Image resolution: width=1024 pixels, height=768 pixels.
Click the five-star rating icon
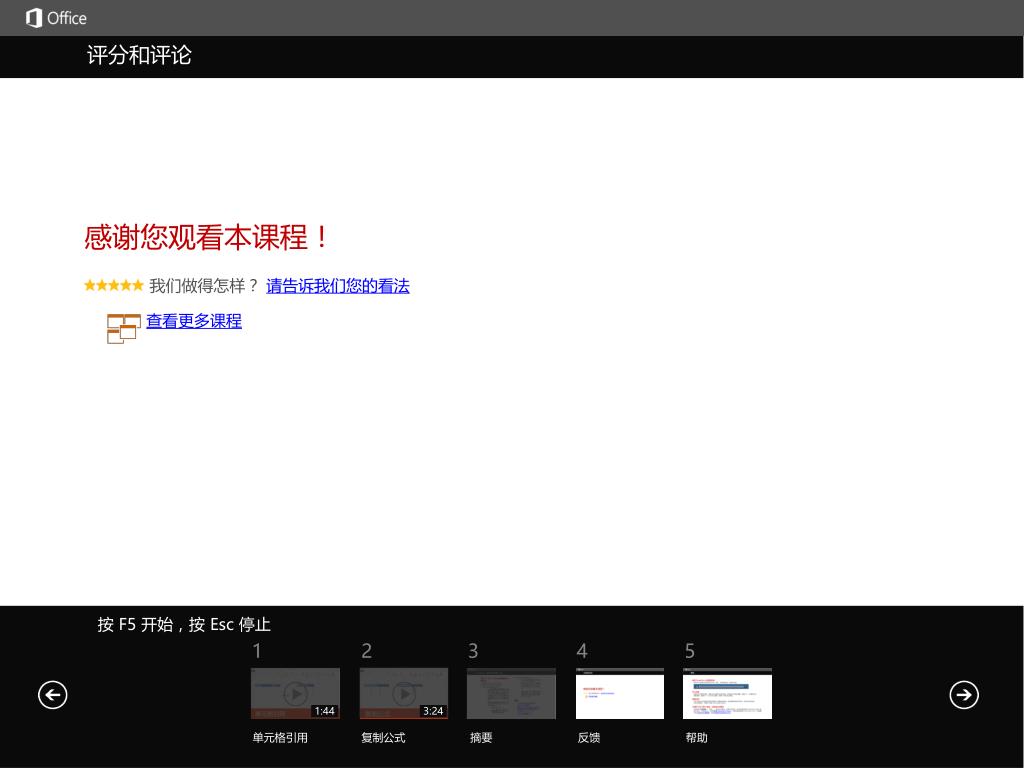click(114, 285)
